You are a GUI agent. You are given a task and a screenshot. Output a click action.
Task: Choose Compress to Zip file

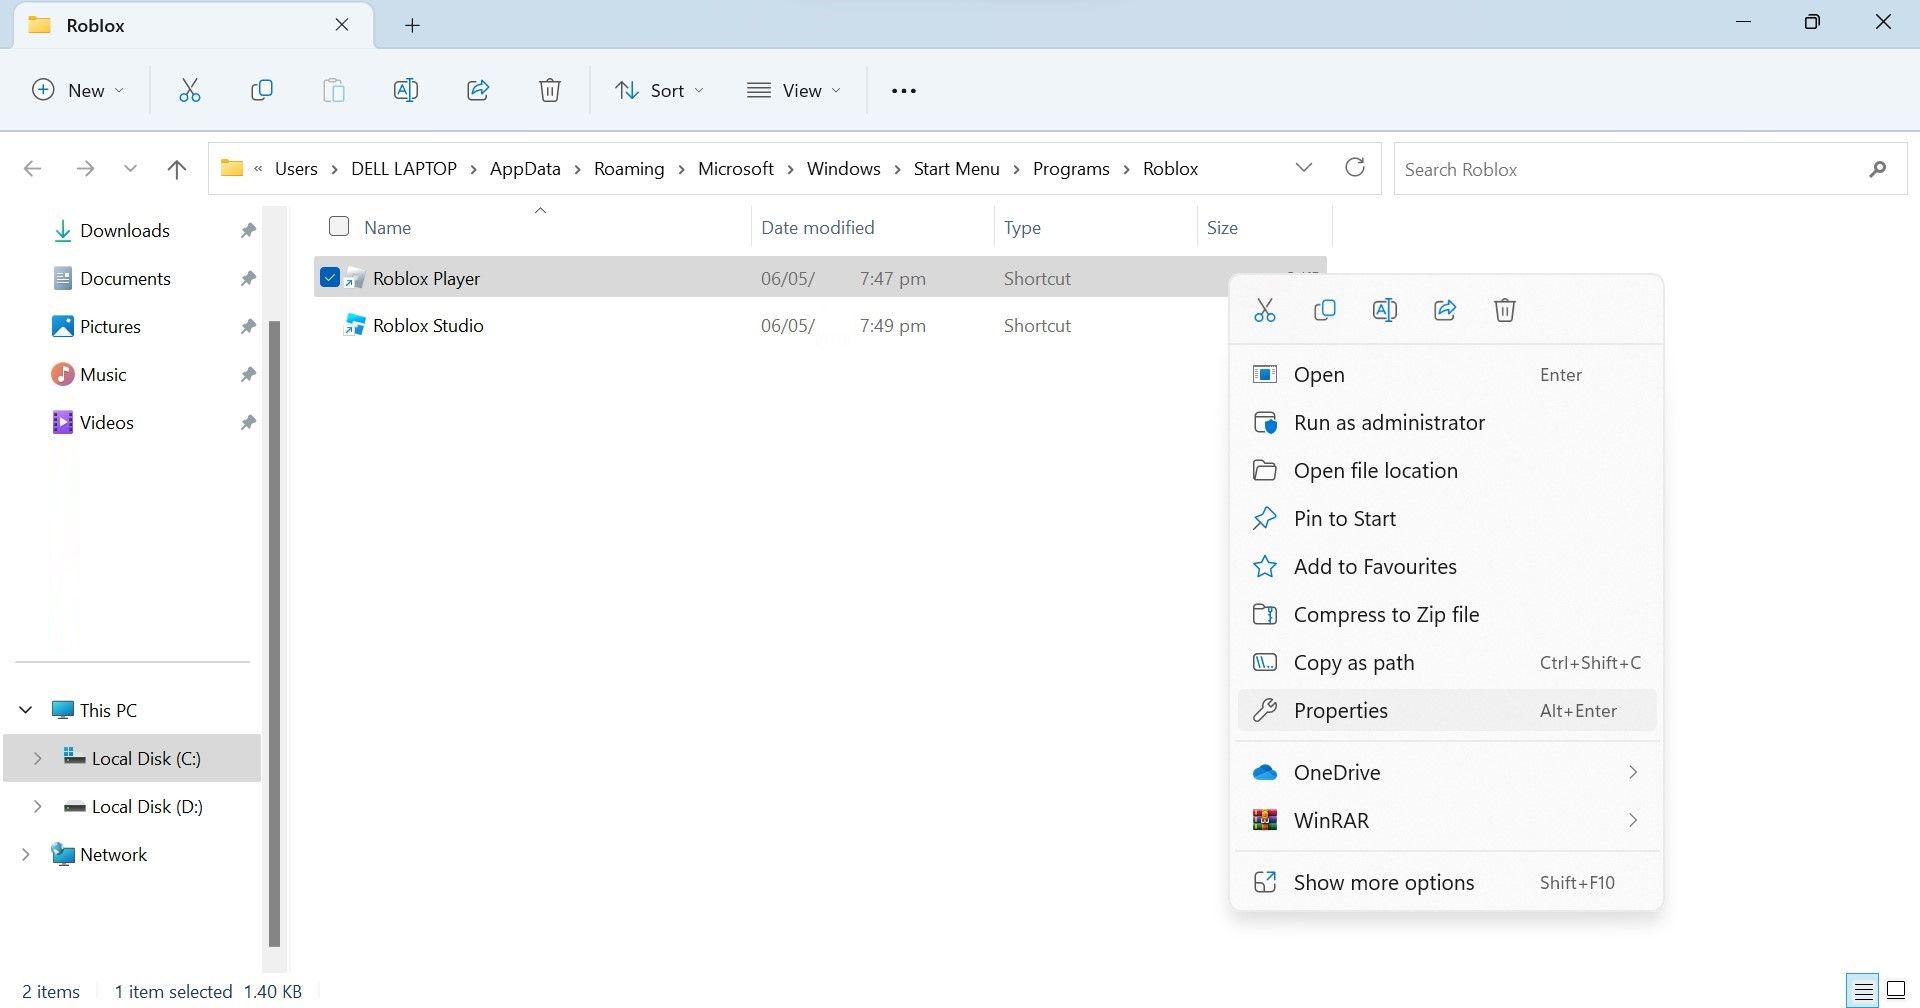coord(1446,615)
